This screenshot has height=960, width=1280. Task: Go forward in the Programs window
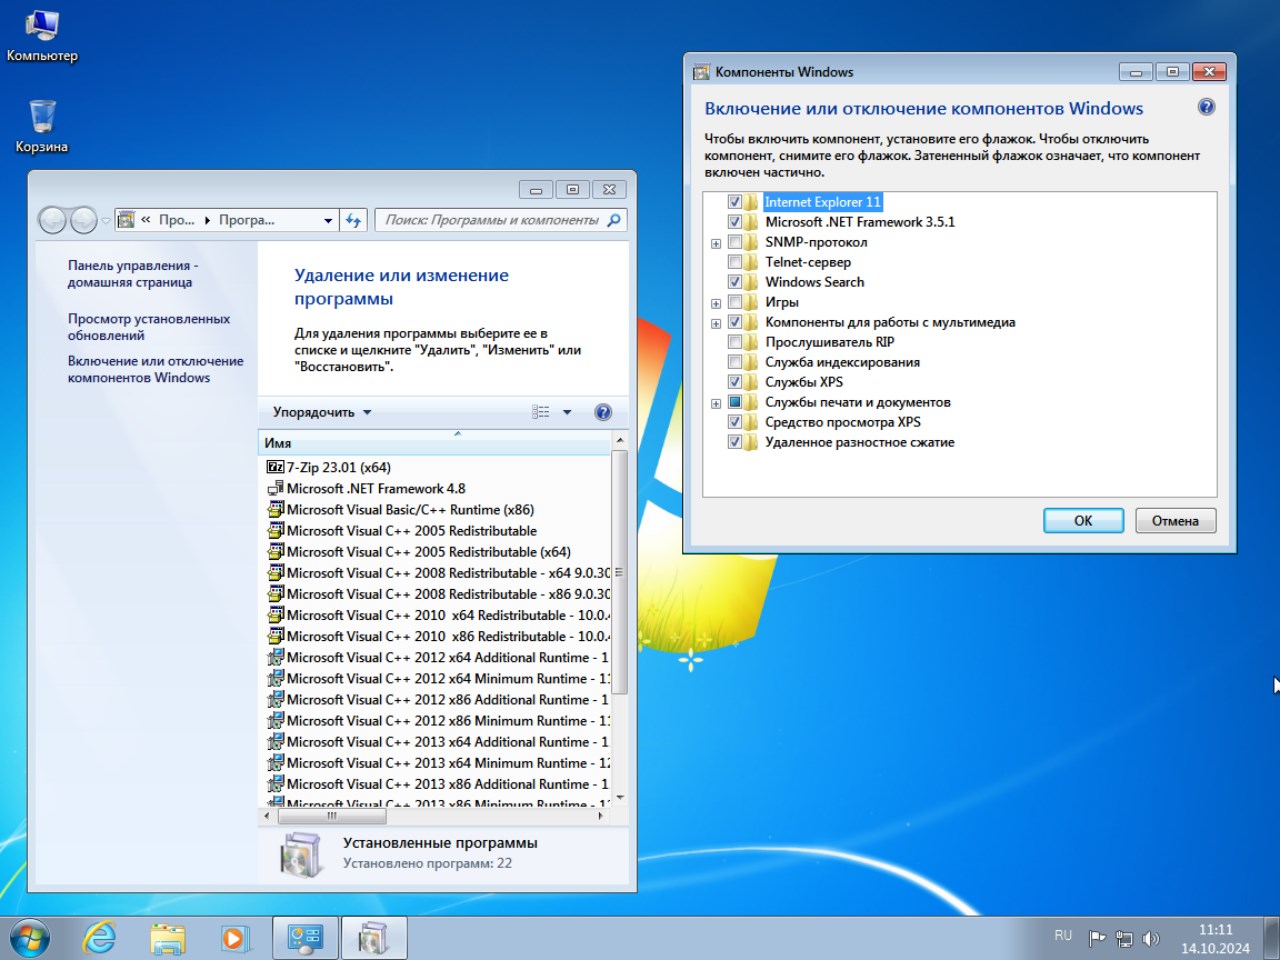click(x=84, y=220)
